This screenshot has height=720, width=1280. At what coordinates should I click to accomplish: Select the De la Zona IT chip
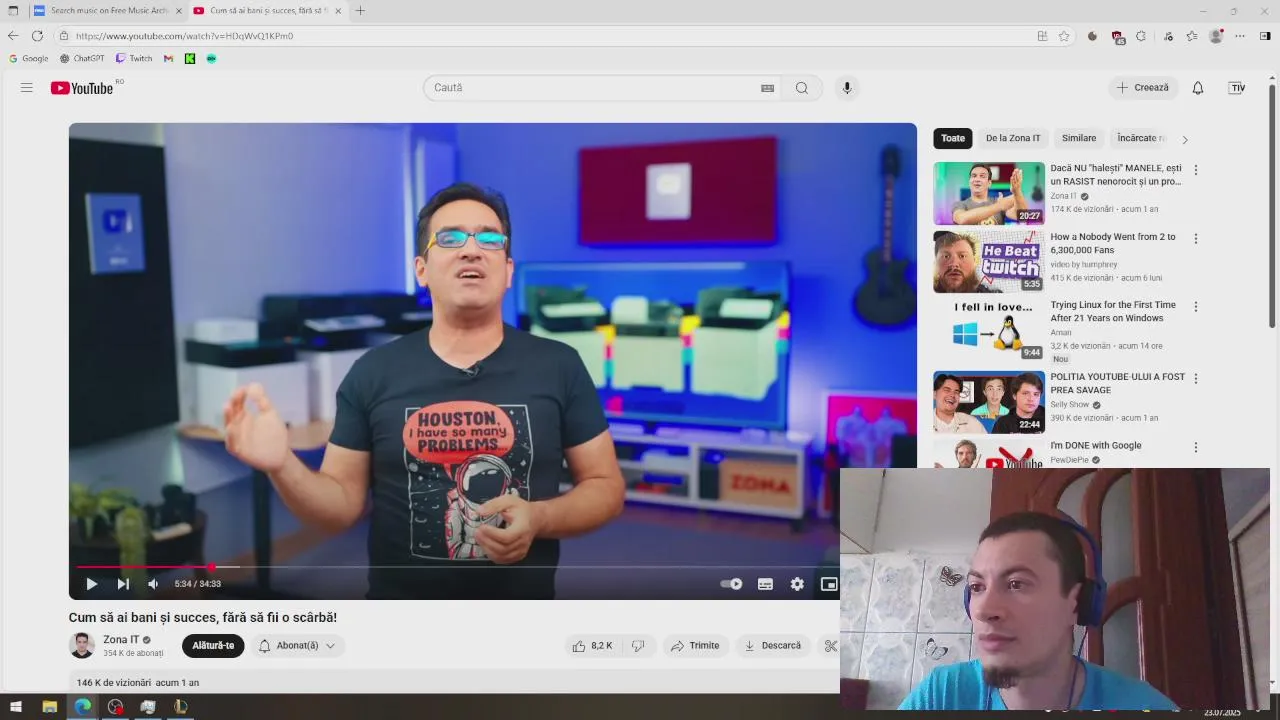[x=1013, y=138]
